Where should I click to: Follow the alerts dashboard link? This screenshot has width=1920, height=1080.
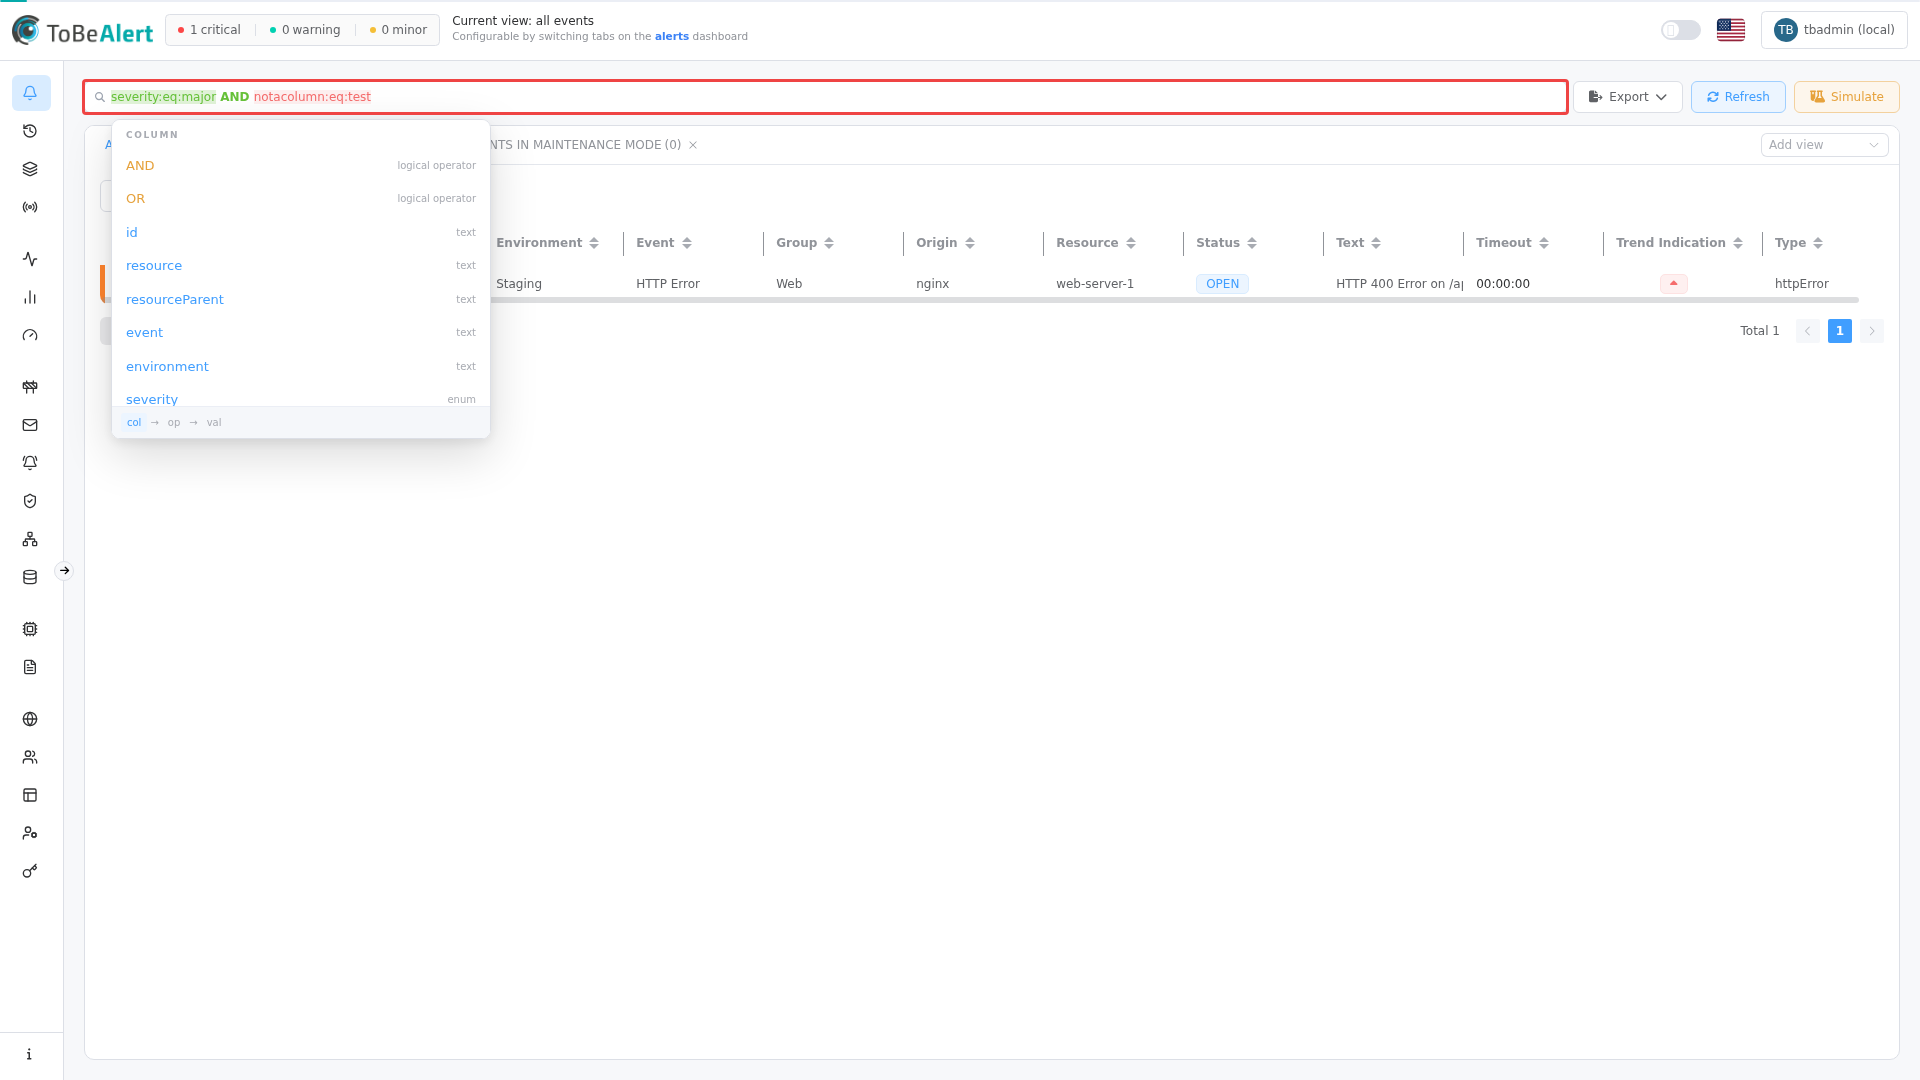click(671, 37)
